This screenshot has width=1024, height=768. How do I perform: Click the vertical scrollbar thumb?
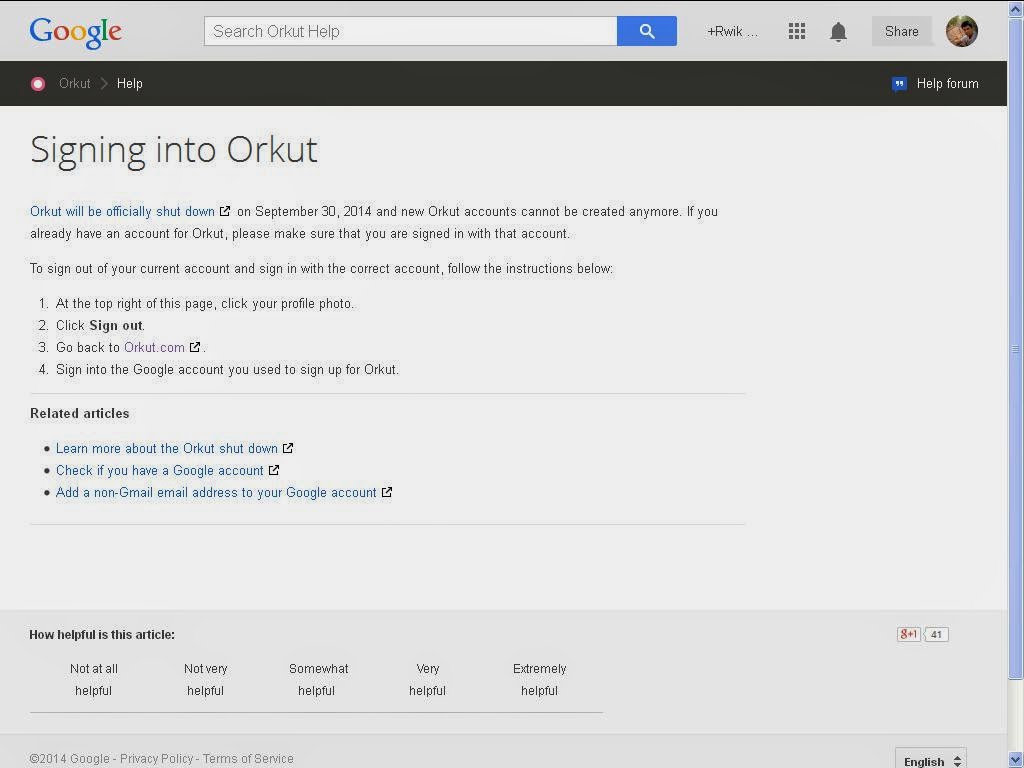[x=1016, y=348]
